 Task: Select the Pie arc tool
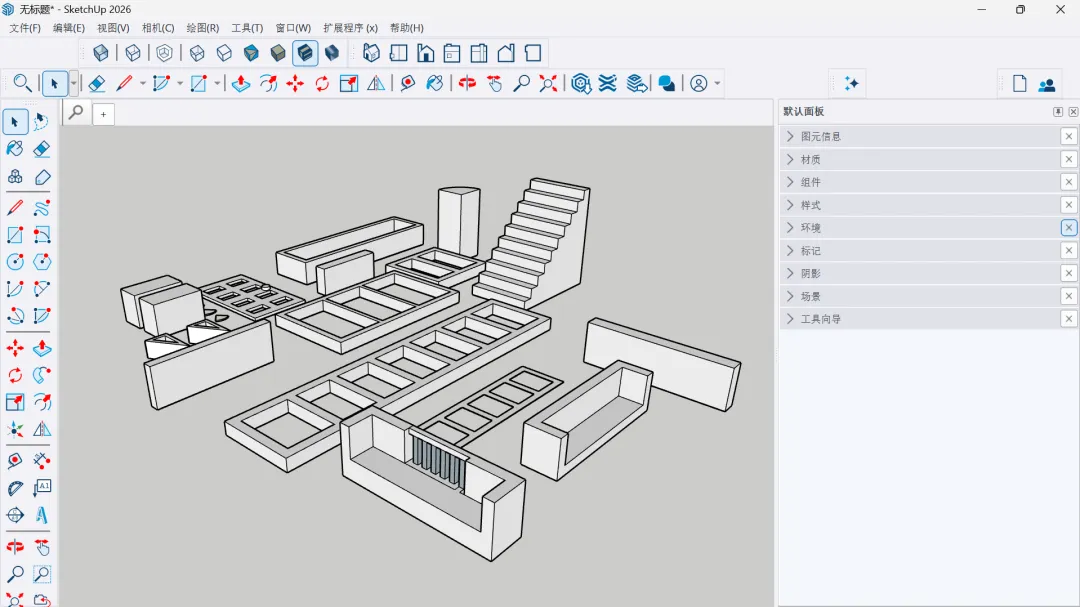pos(41,316)
